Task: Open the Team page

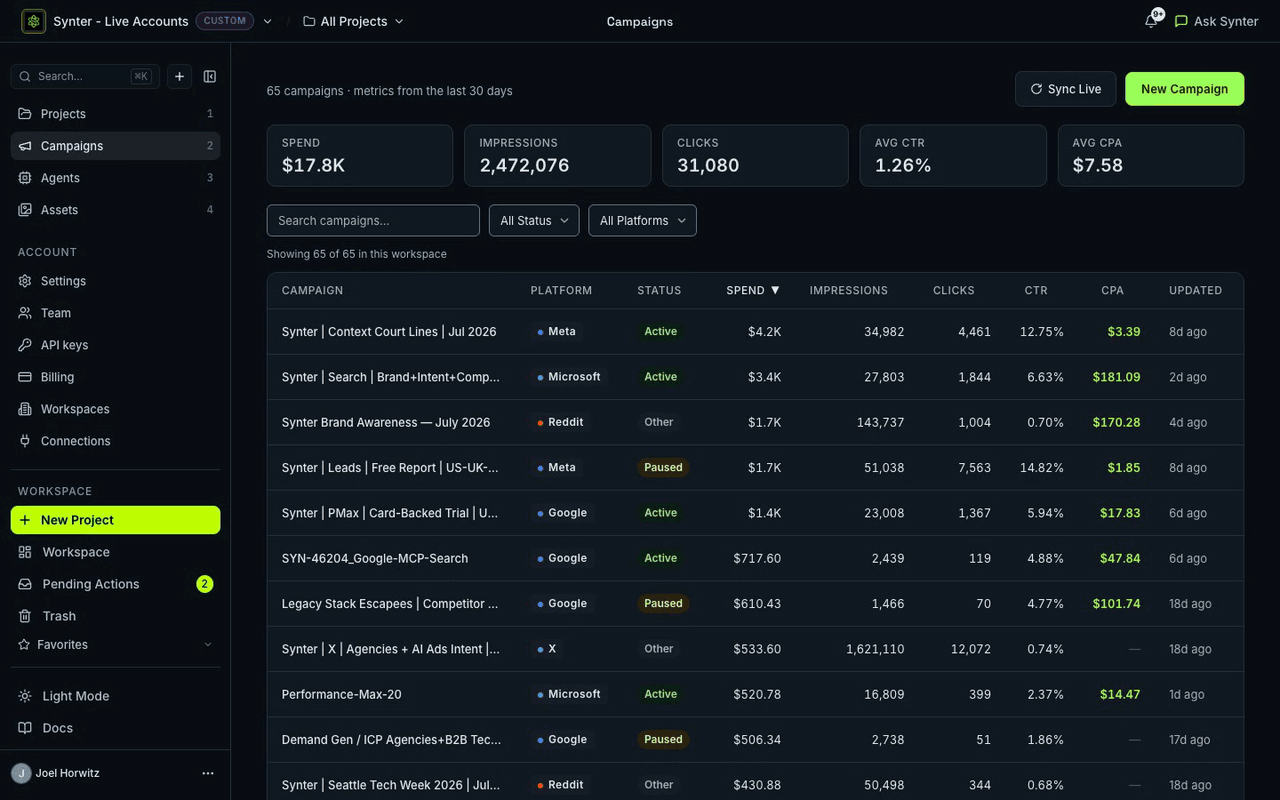Action: coord(116,313)
